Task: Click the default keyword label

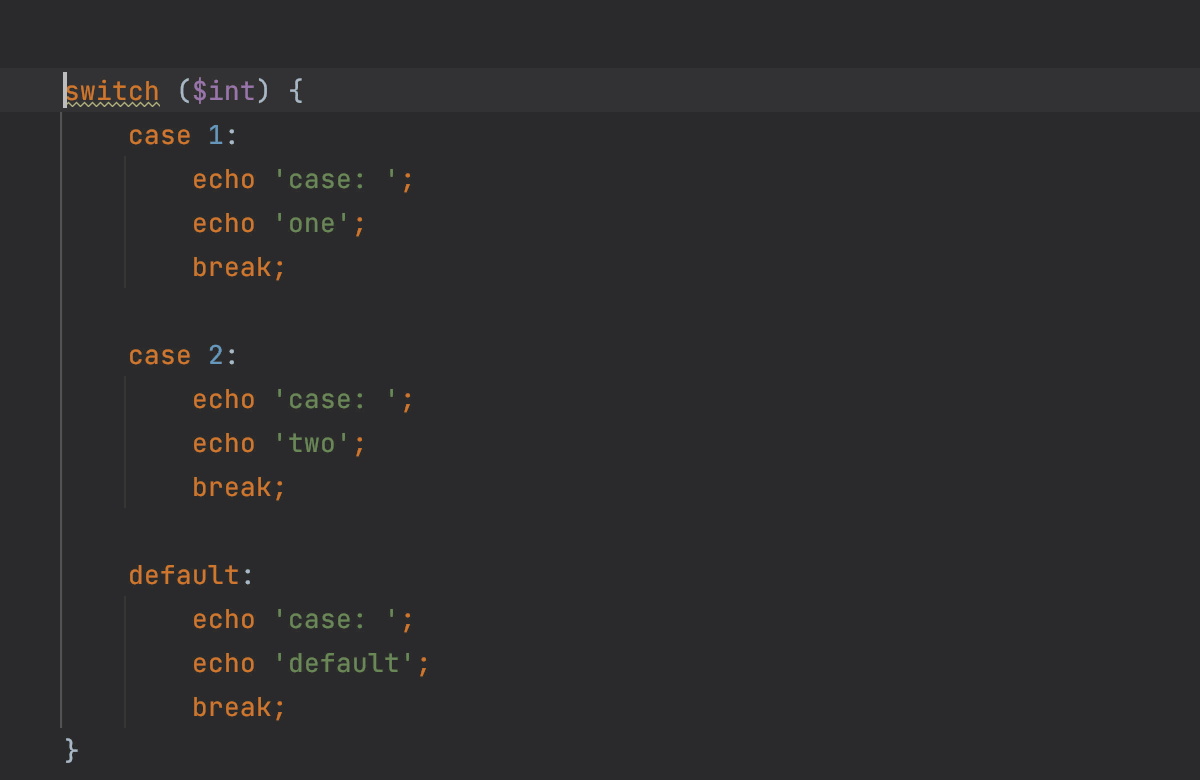Action: click(184, 576)
